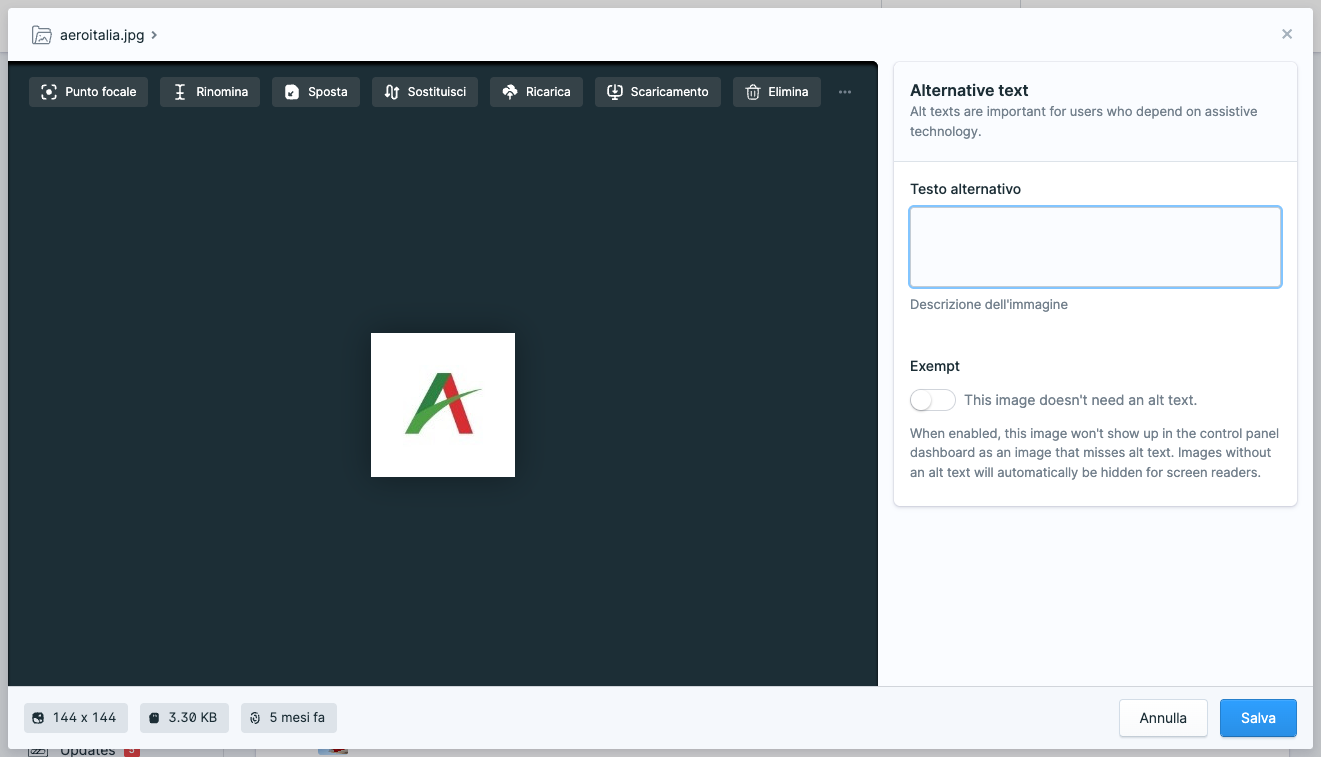Viewport: 1321px width, 757px height.
Task: Click the aeroitalia logo preview image
Action: 443,405
